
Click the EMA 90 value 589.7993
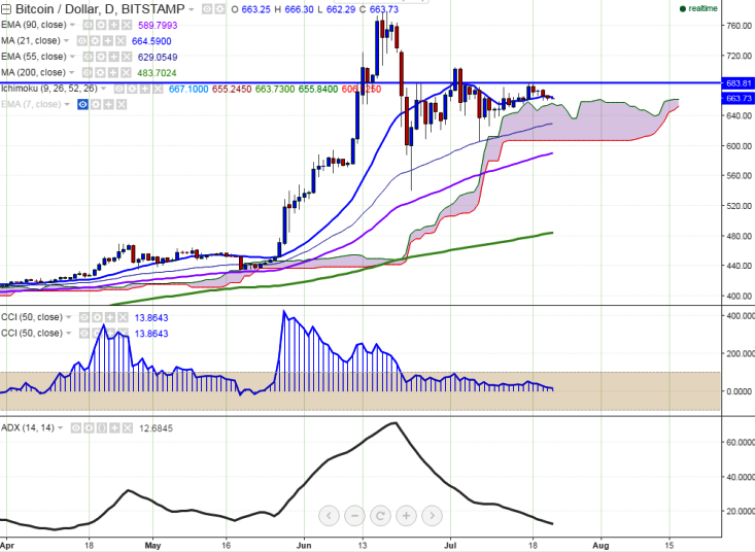(x=157, y=25)
